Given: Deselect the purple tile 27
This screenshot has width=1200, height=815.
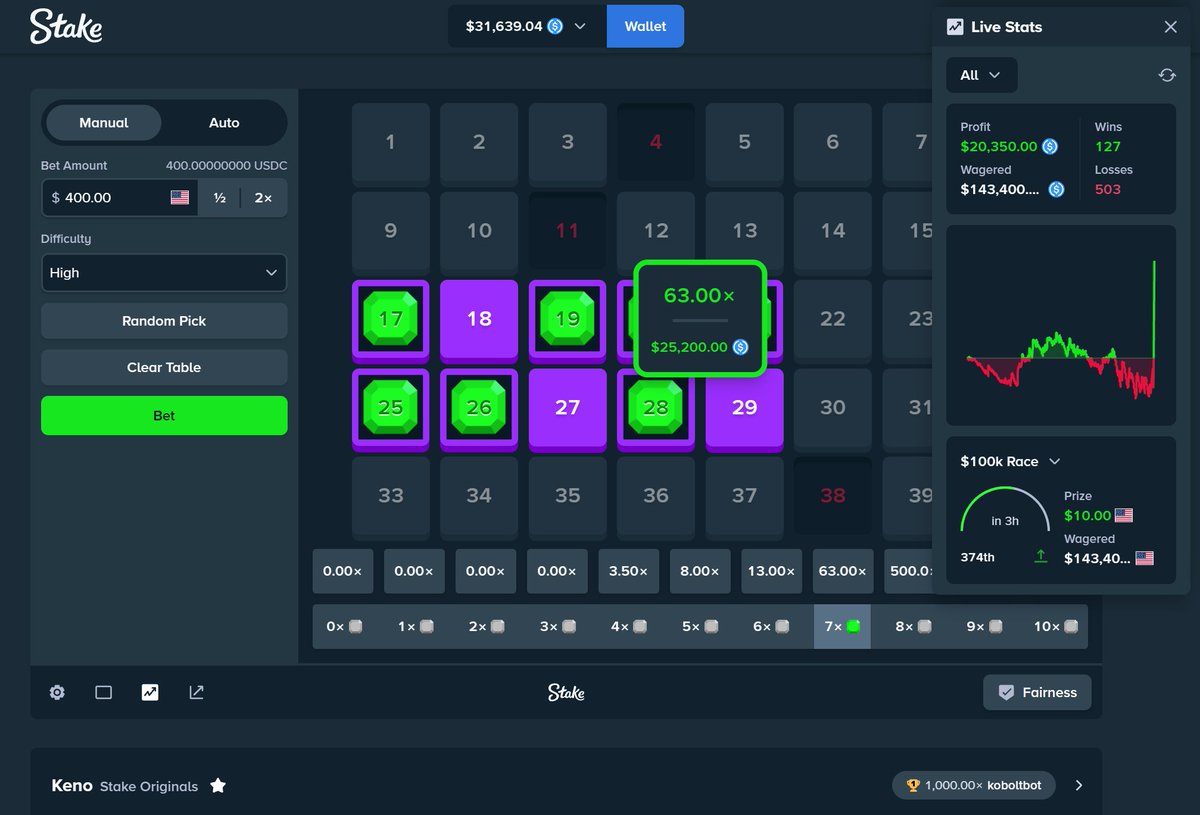Looking at the screenshot, I should click(567, 407).
